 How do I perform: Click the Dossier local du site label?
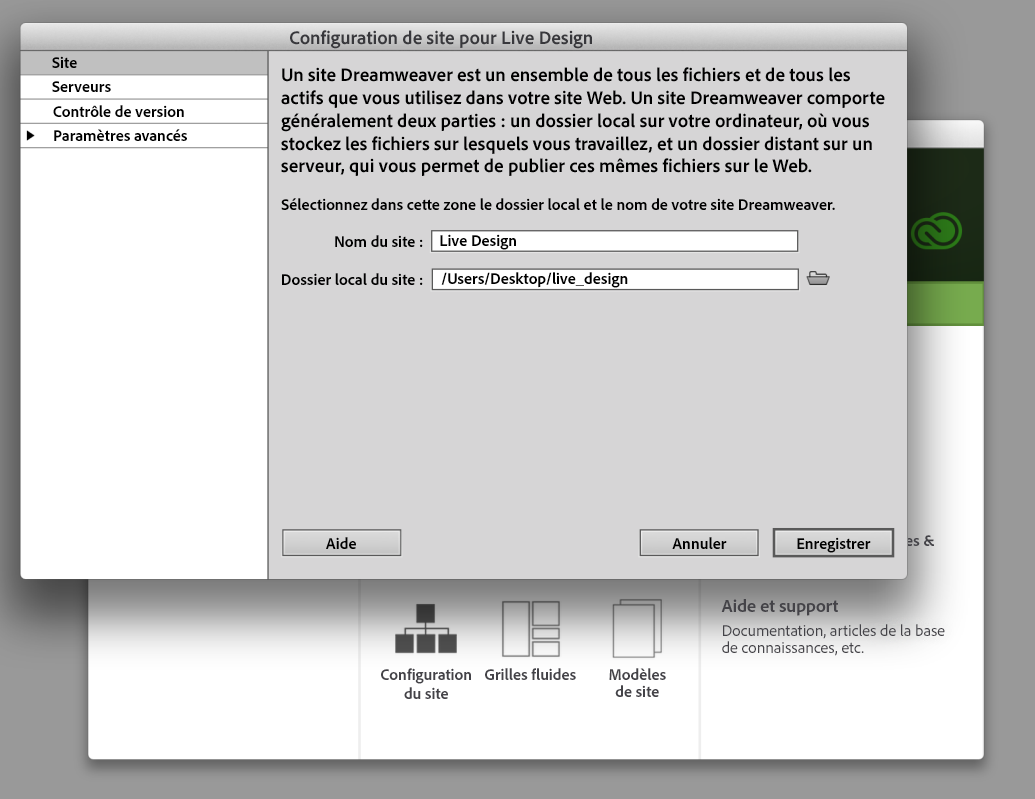(x=352, y=279)
